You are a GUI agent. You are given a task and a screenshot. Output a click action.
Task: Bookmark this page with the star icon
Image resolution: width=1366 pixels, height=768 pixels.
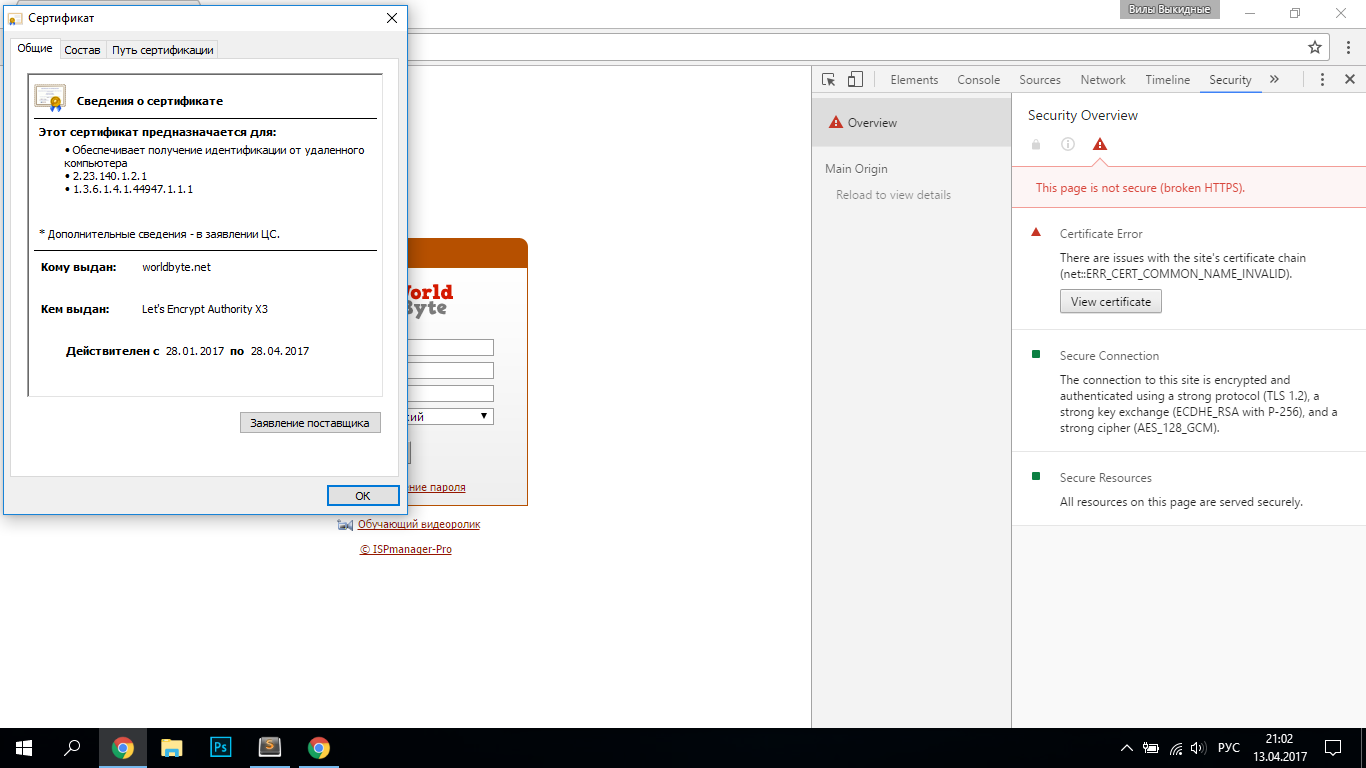(x=1315, y=47)
